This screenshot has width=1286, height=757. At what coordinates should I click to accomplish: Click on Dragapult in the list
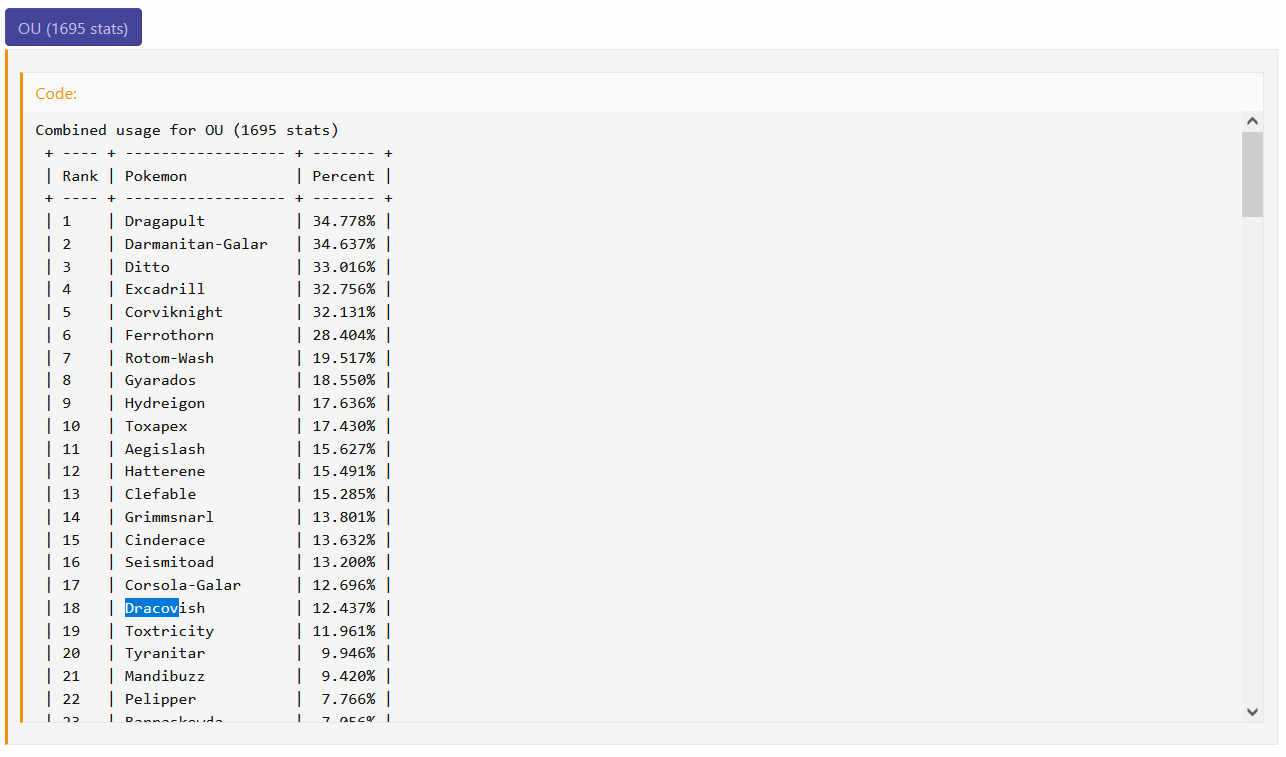pos(164,221)
